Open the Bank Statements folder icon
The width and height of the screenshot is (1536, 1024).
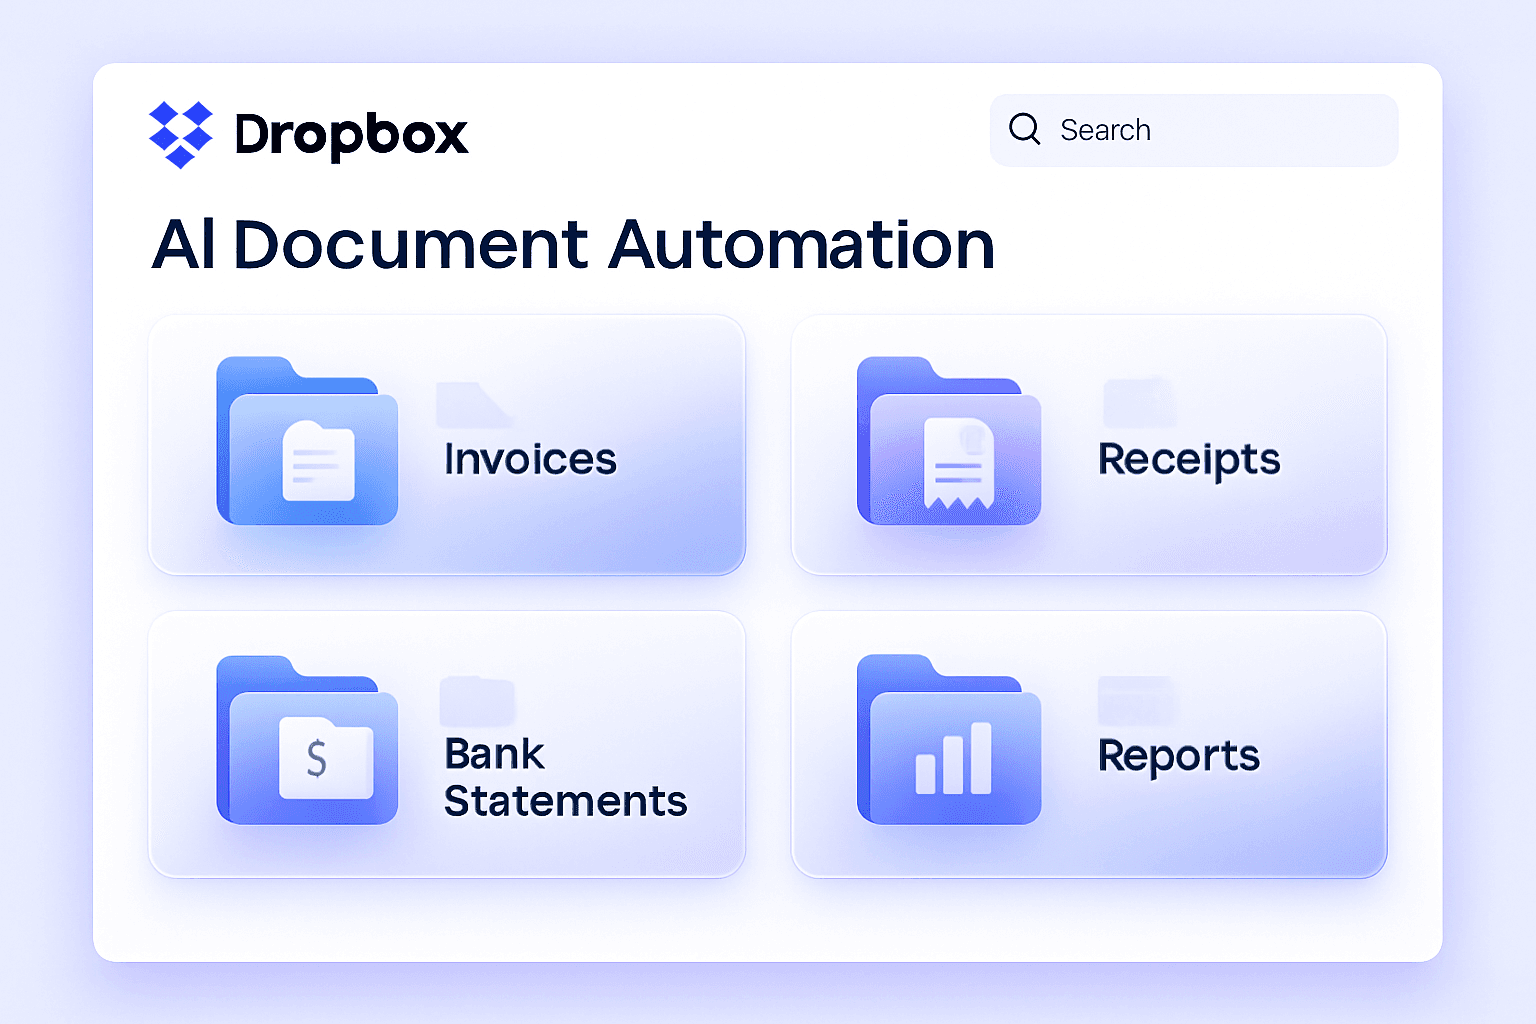tap(307, 740)
